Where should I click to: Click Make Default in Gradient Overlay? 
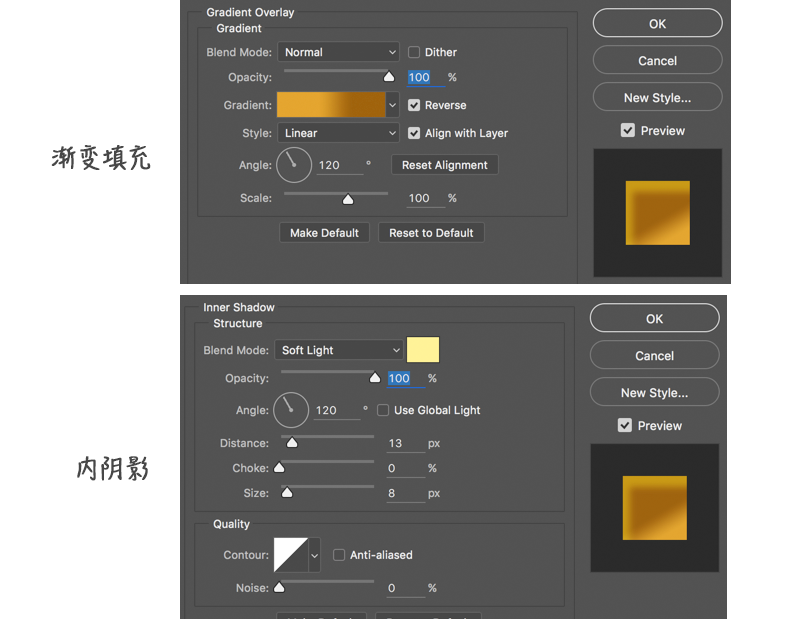(x=324, y=233)
